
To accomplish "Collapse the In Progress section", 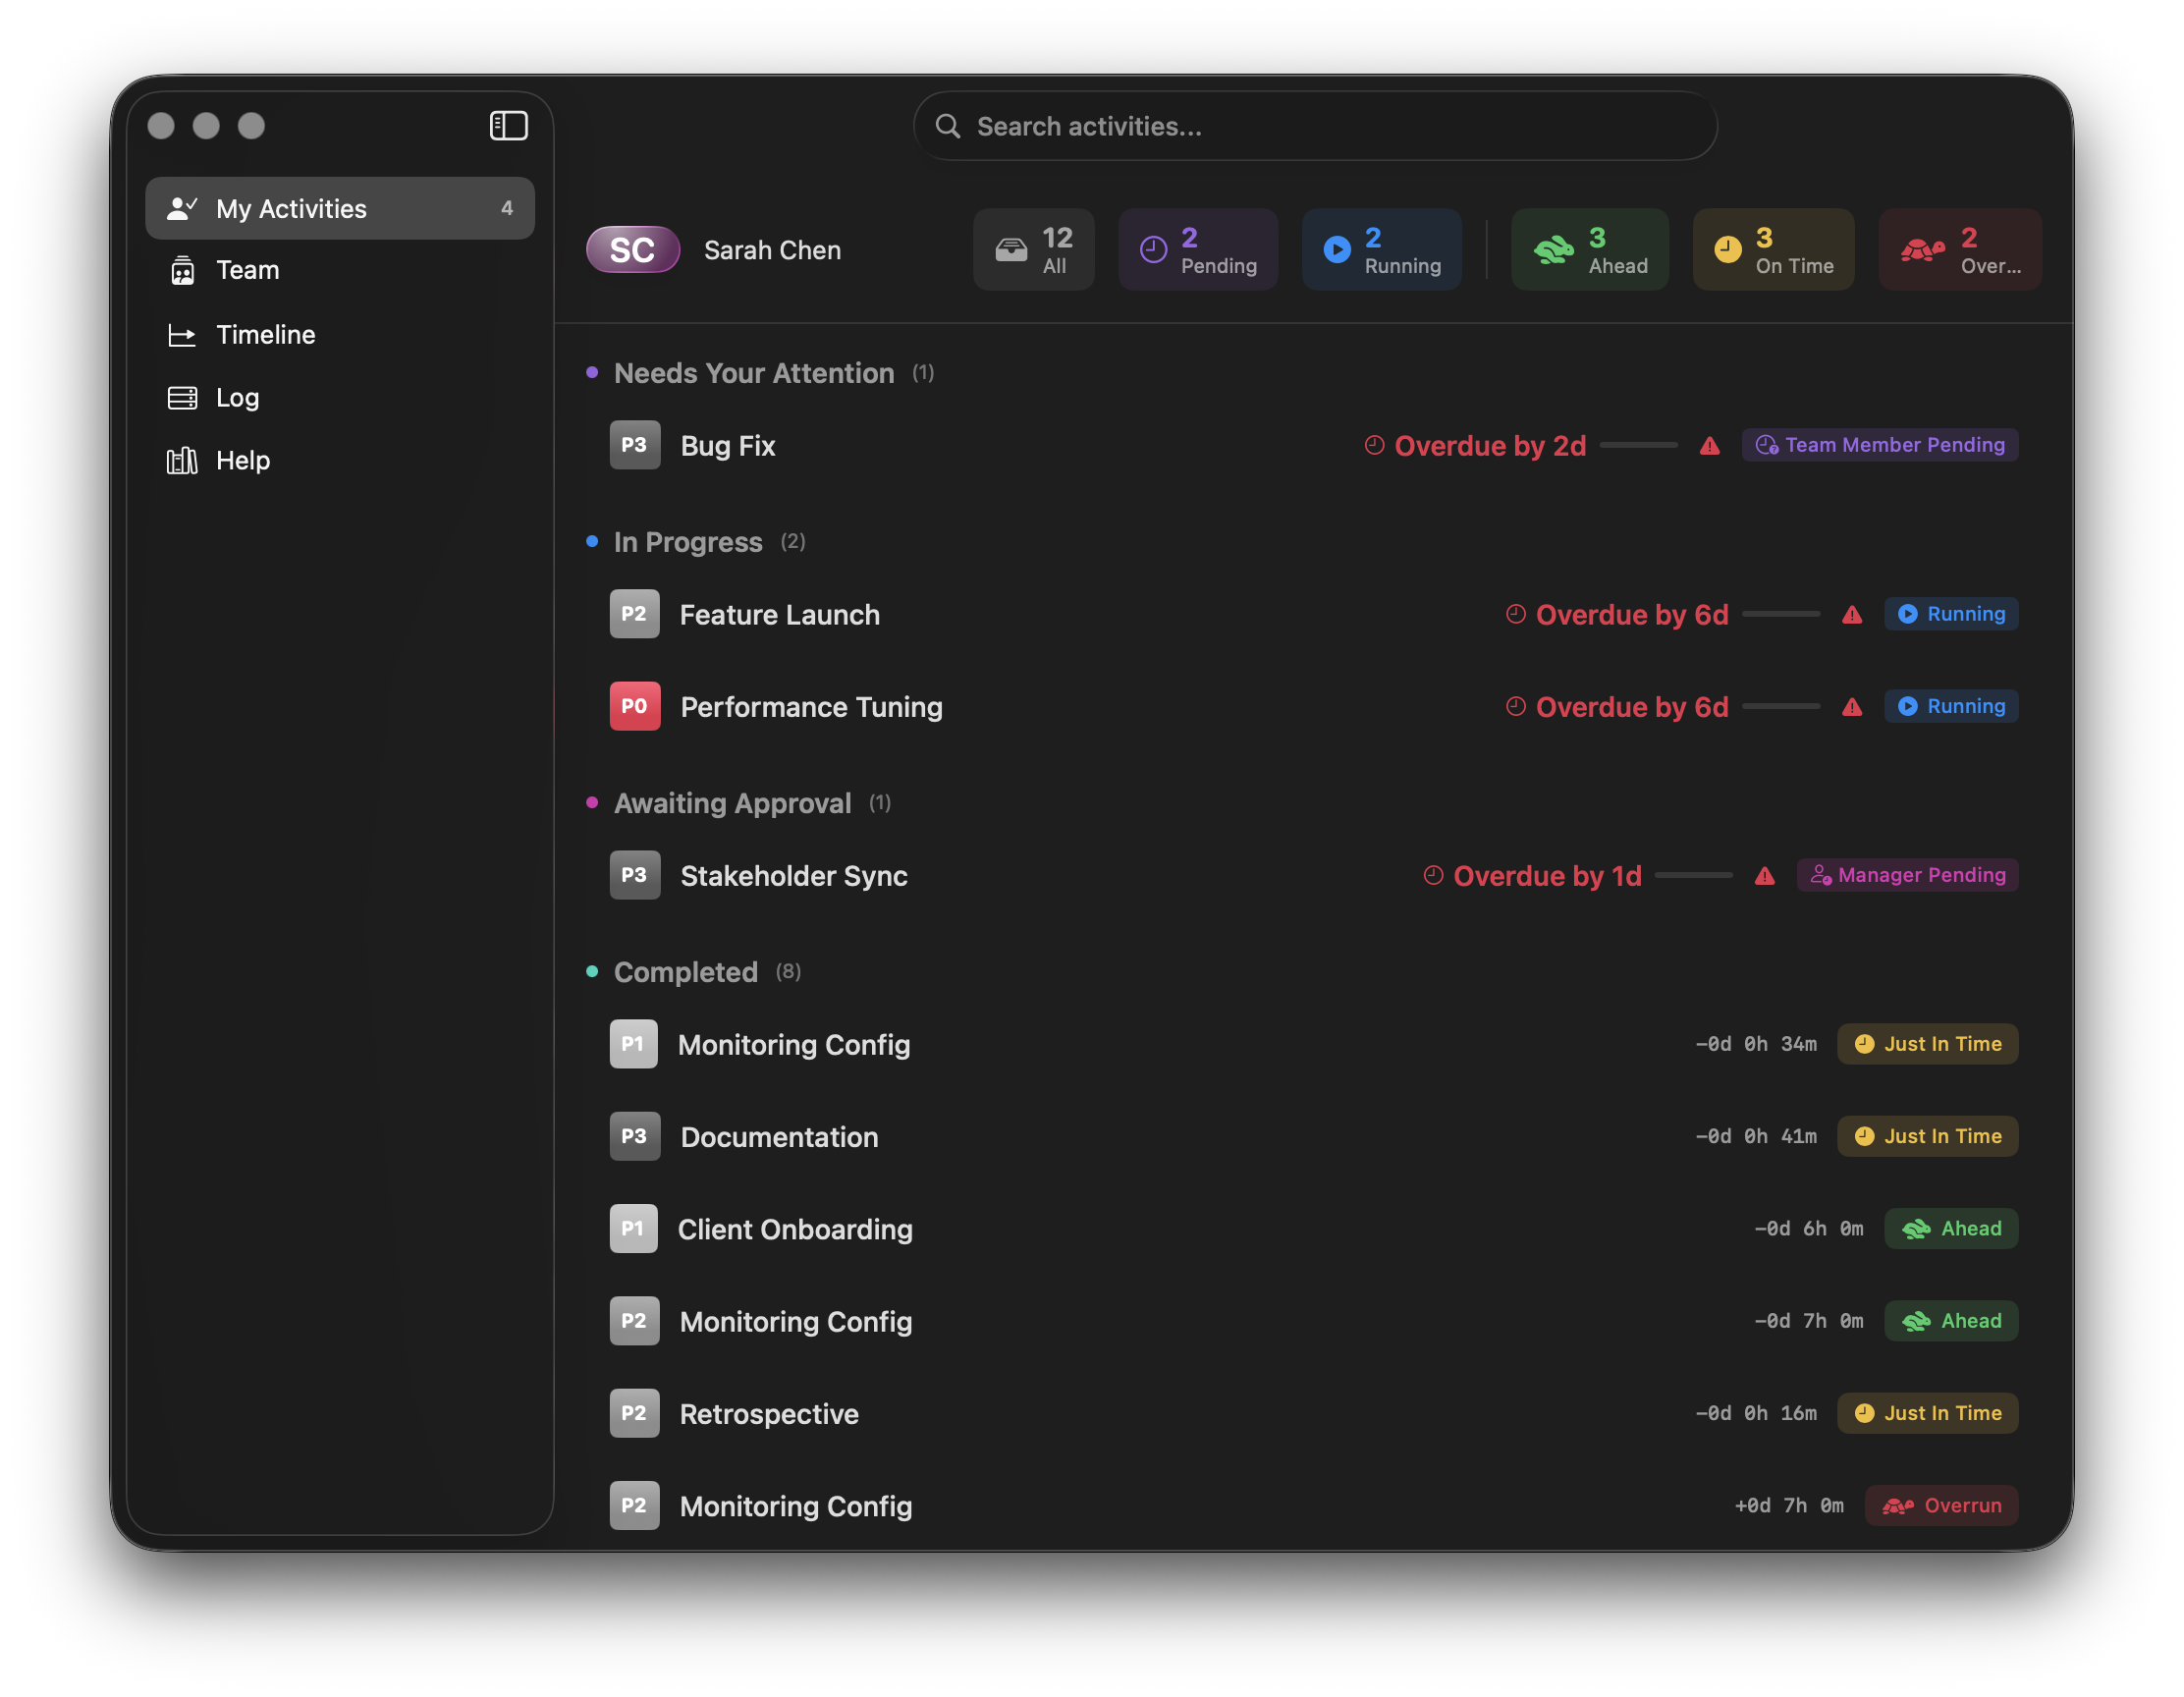I will coord(688,541).
